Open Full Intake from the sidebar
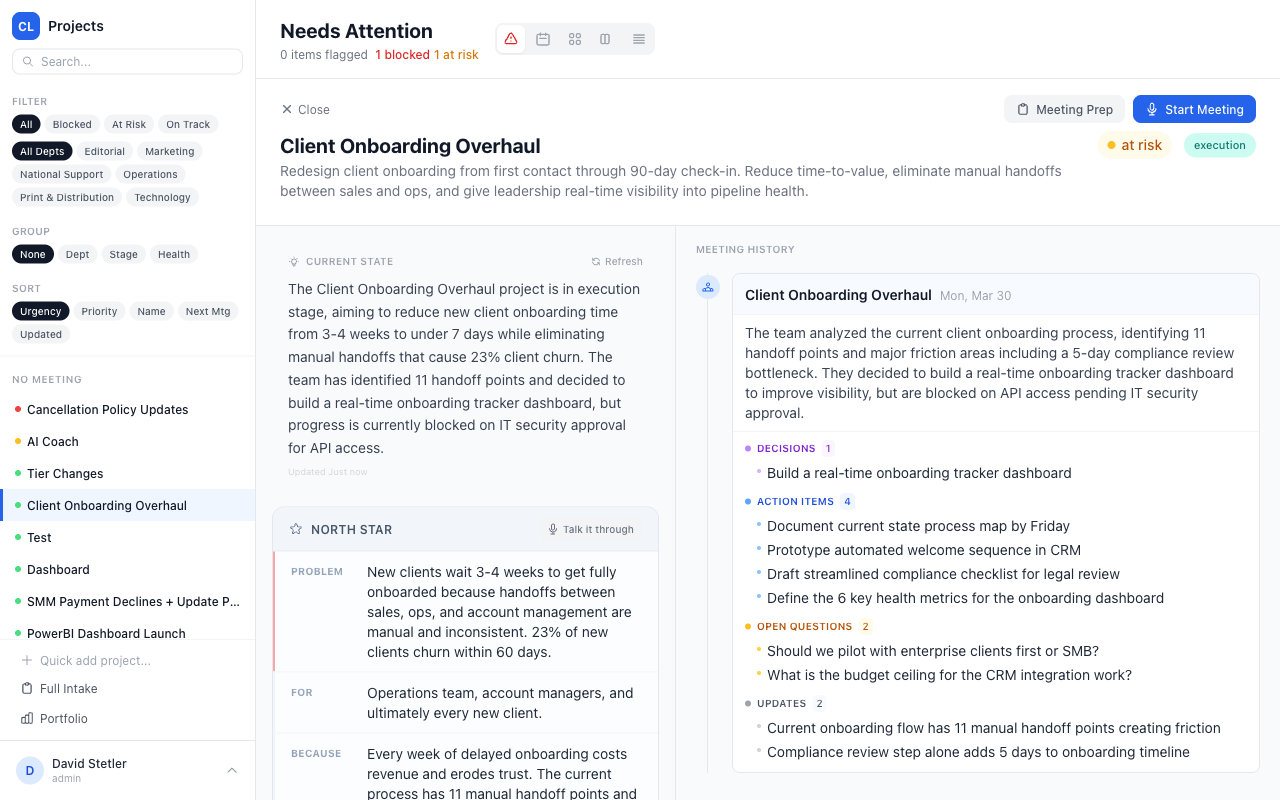This screenshot has width=1280, height=800. pos(68,688)
